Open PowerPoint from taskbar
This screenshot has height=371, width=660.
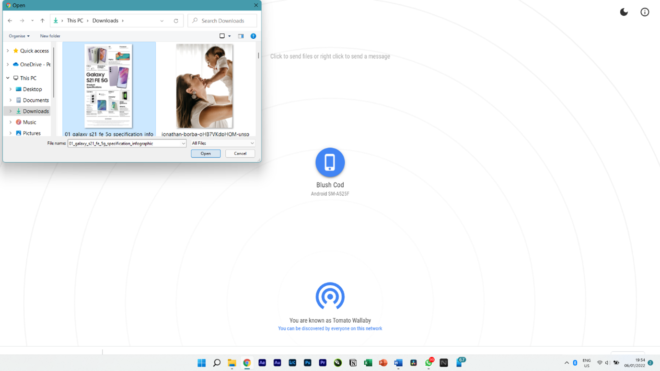point(383,363)
